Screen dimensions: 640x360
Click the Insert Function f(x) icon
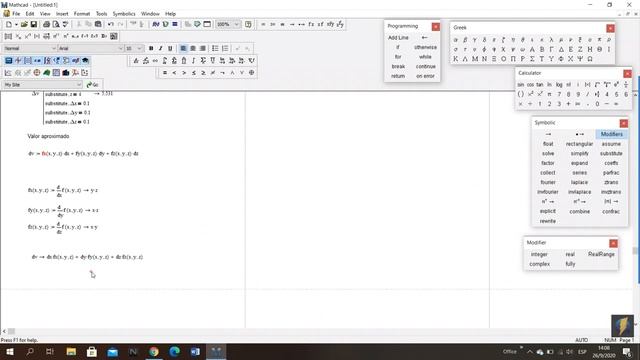pos(156,24)
